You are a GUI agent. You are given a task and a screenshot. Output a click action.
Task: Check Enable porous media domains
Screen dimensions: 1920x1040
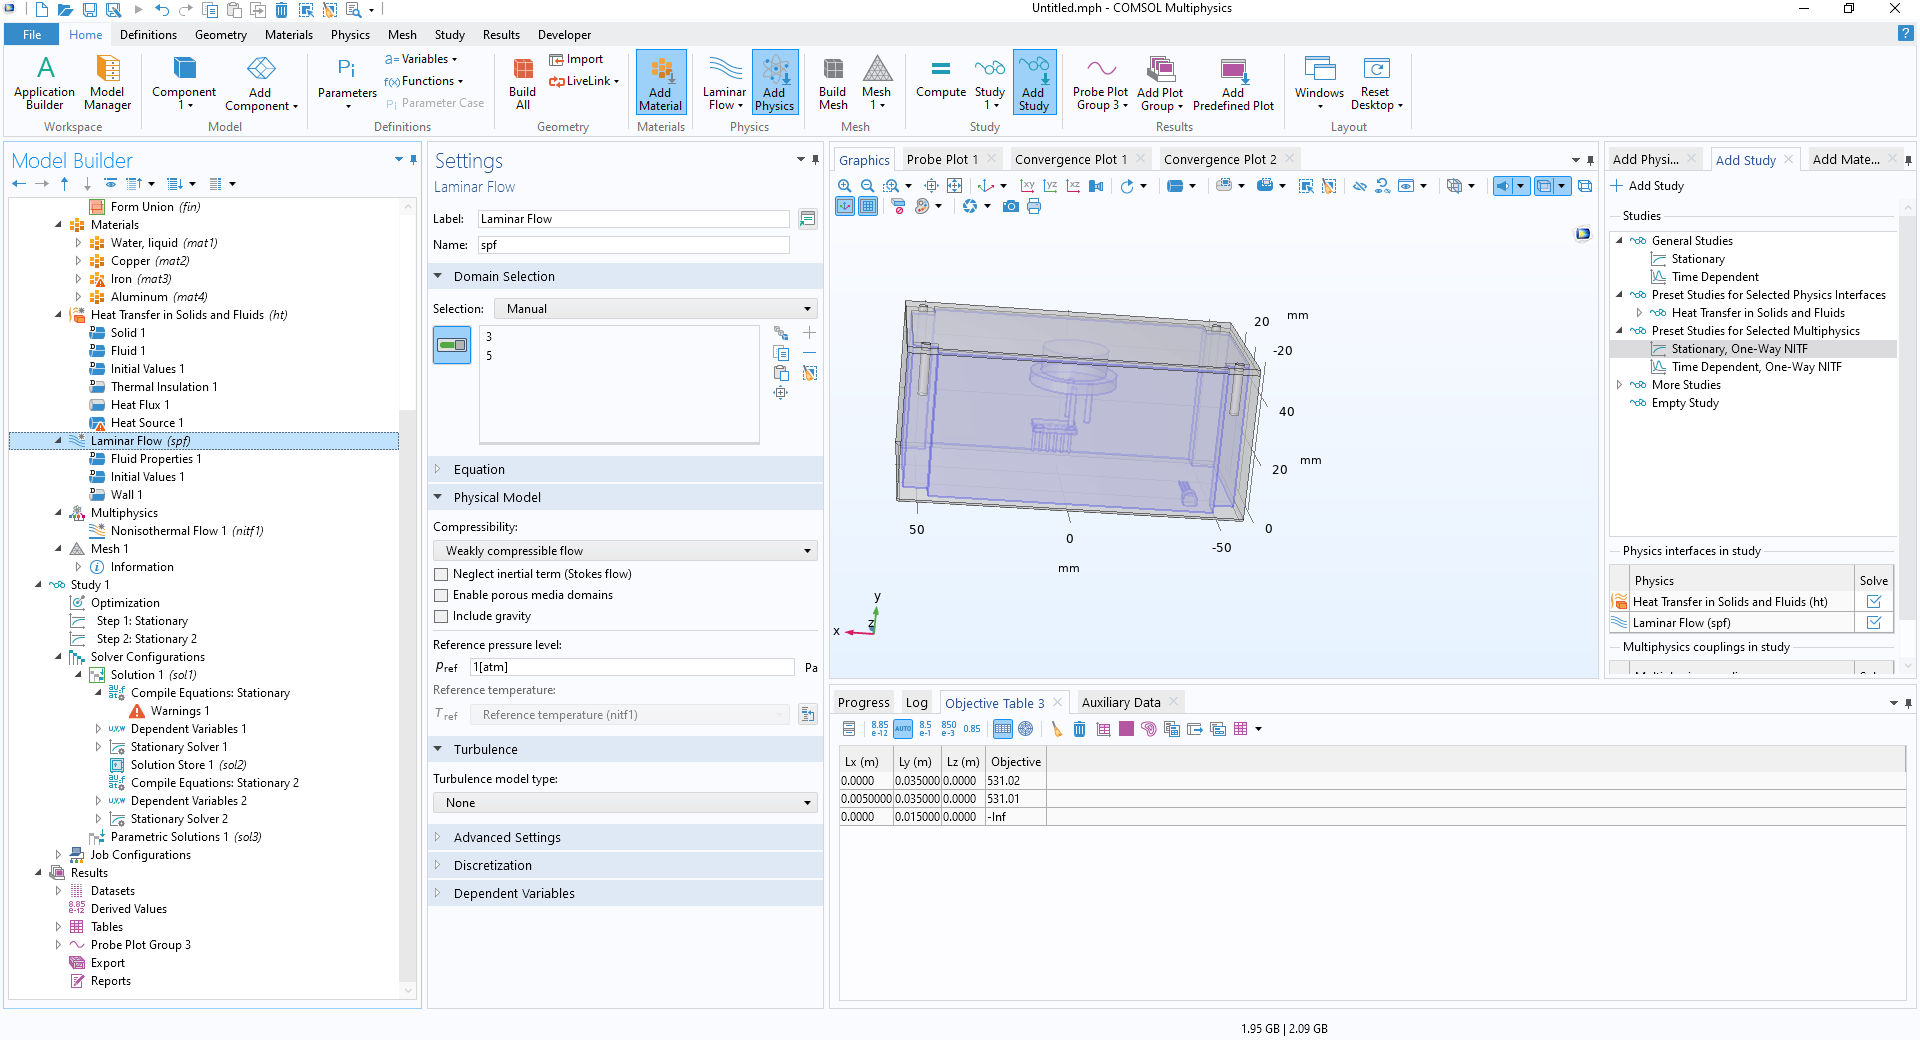click(441, 595)
